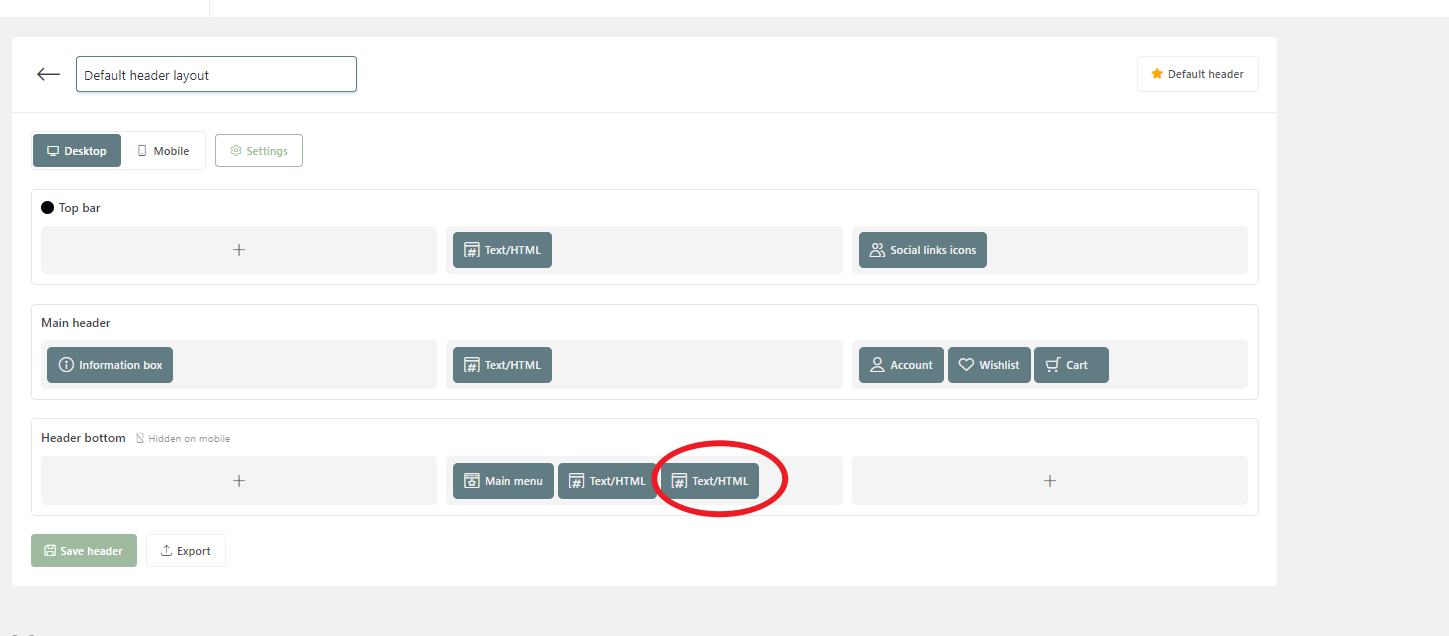The height and width of the screenshot is (636, 1449).
Task: Select the Text/HTML block in Top bar
Action: (x=501, y=249)
